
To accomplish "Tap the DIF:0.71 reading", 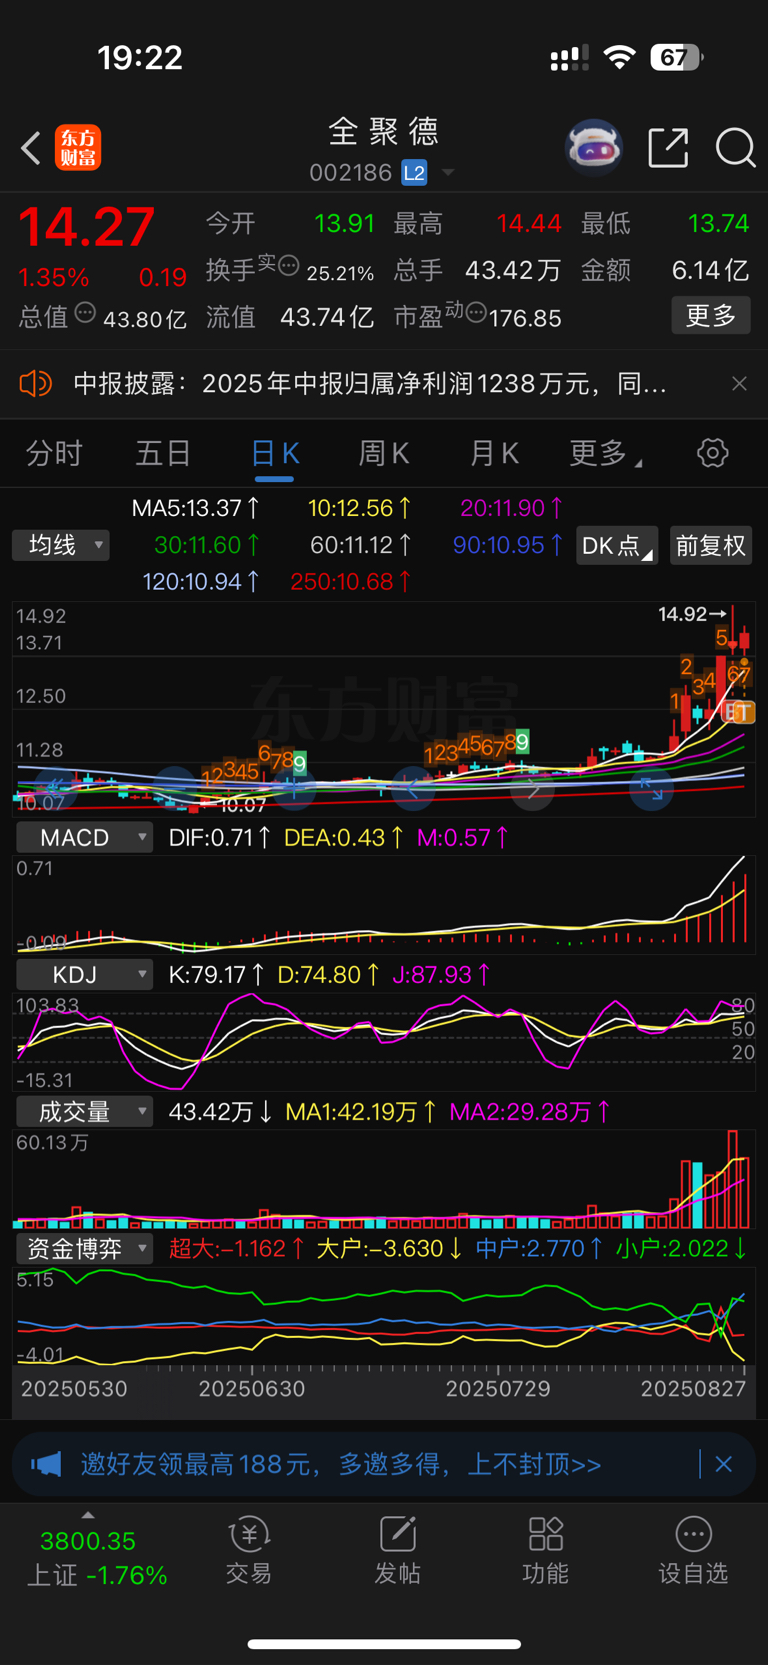I will [x=220, y=837].
